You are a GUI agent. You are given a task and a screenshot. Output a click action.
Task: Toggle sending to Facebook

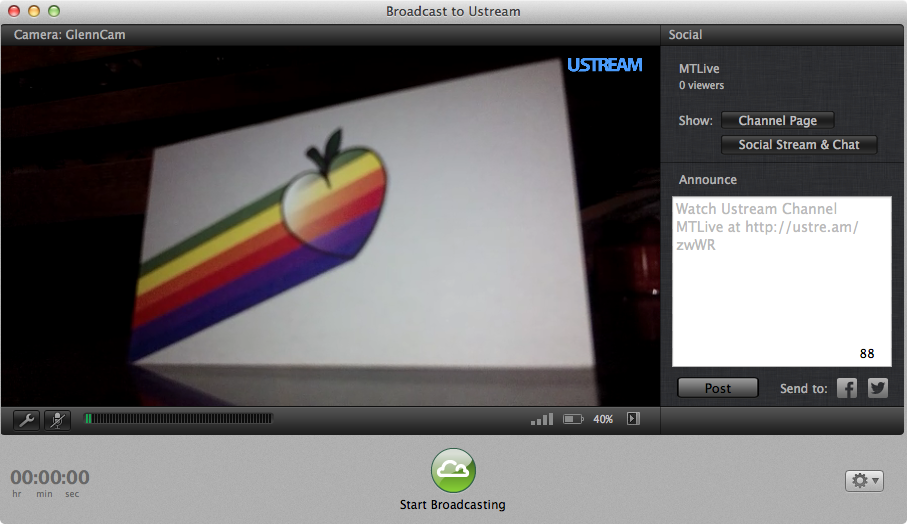[x=847, y=388]
